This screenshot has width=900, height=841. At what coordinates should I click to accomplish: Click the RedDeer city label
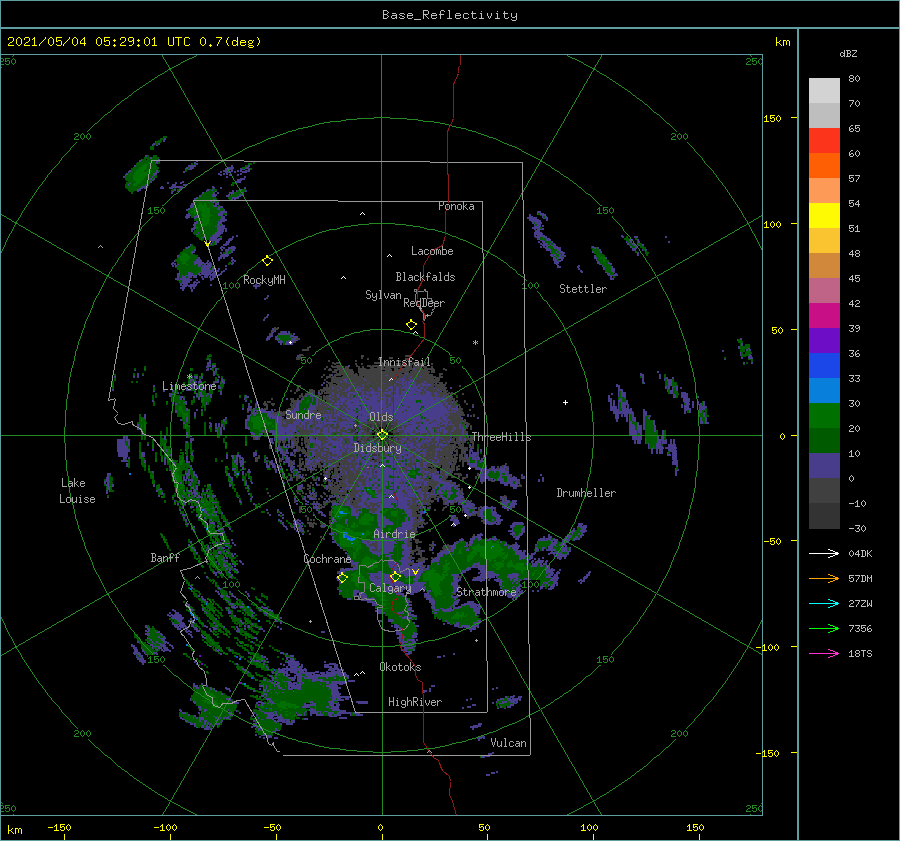(424, 303)
